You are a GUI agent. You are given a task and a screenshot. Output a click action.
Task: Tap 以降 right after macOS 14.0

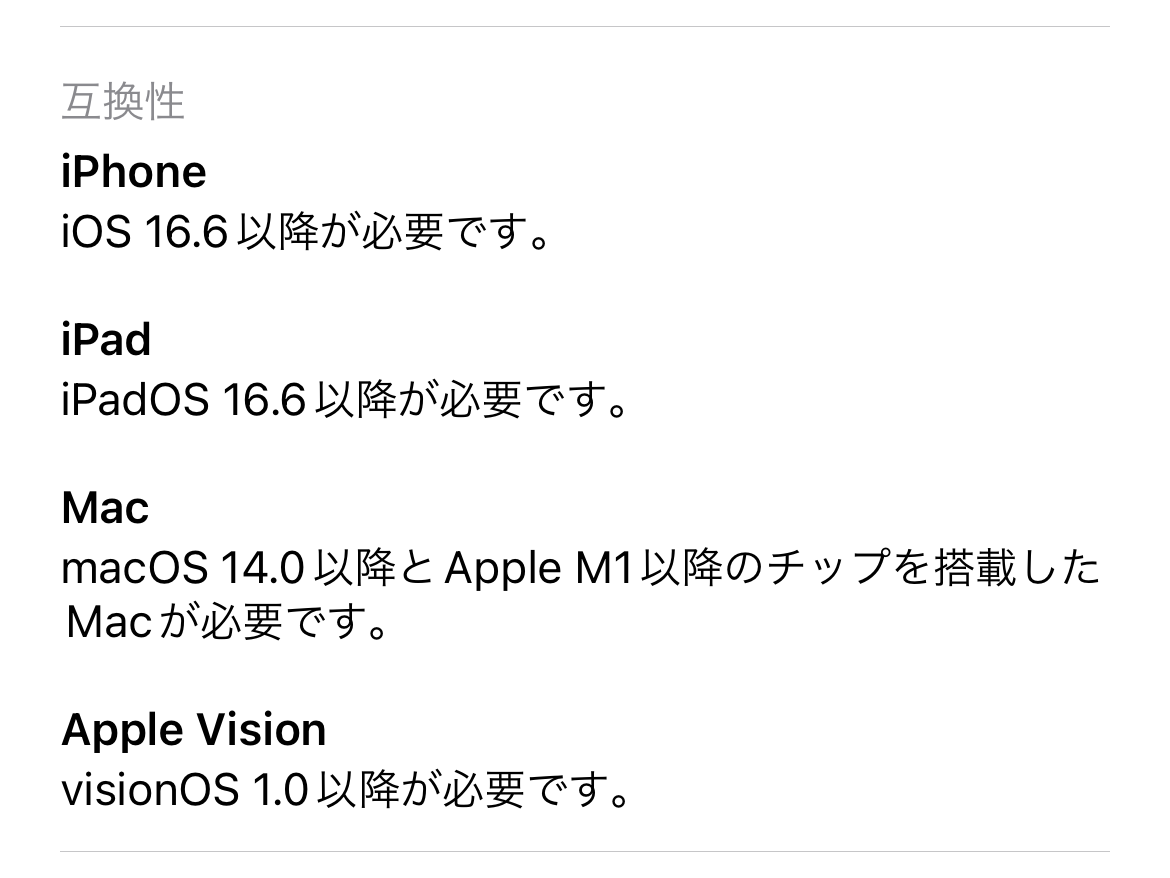pyautogui.click(x=357, y=570)
